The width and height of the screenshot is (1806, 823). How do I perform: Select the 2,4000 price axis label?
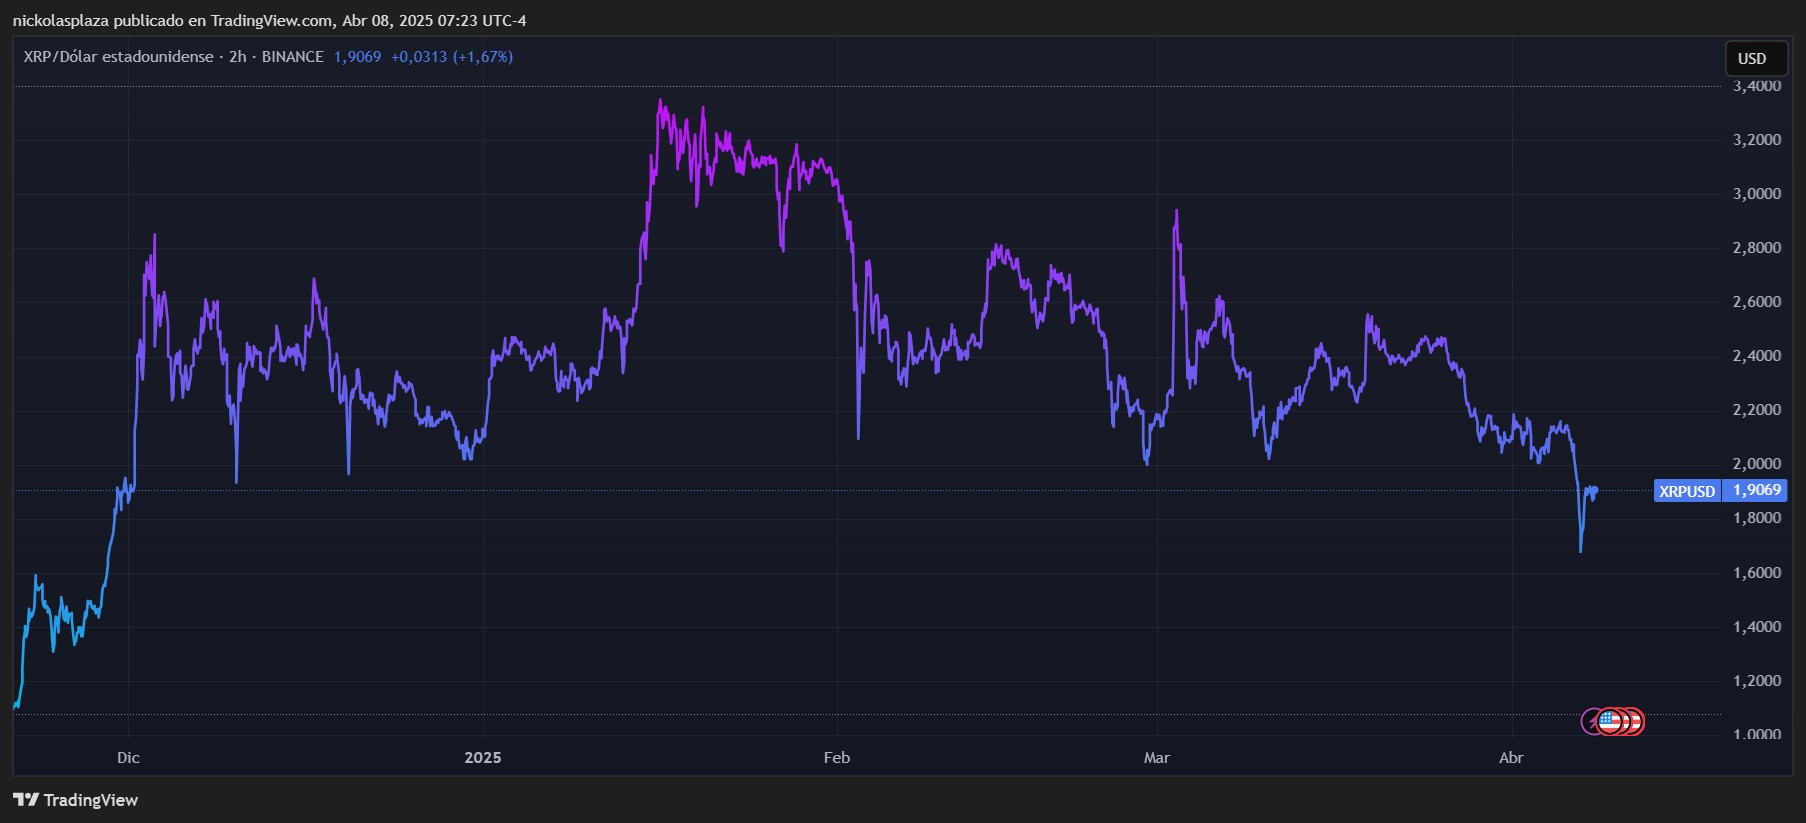1757,356
